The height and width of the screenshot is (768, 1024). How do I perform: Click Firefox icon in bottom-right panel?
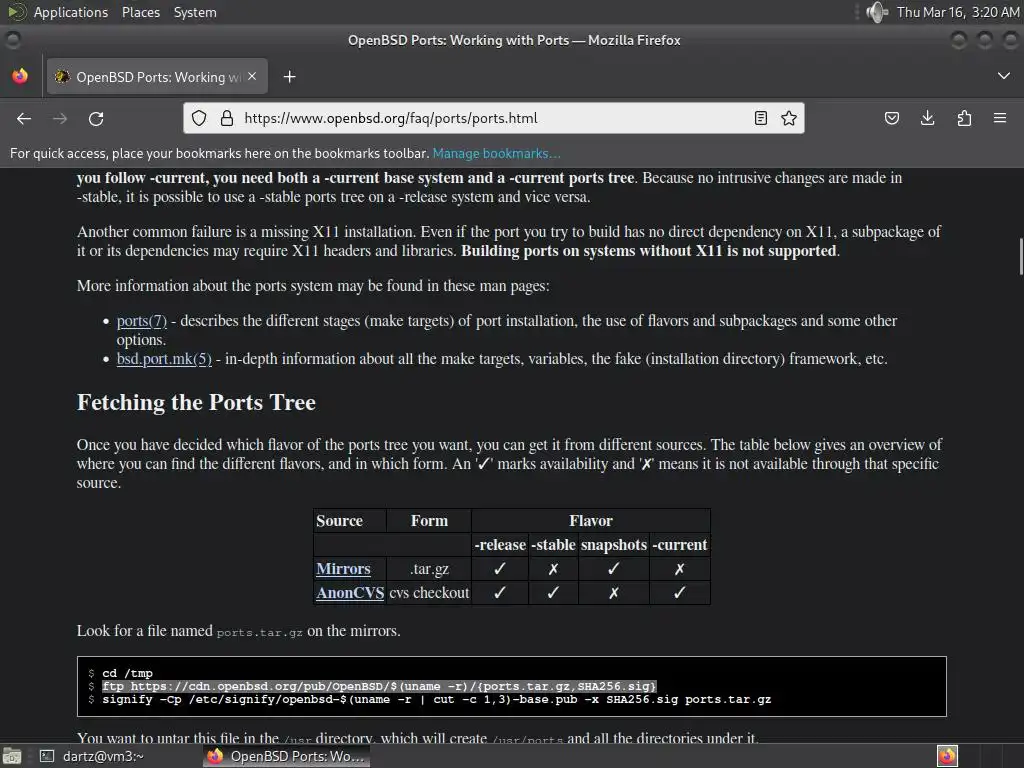tap(947, 756)
